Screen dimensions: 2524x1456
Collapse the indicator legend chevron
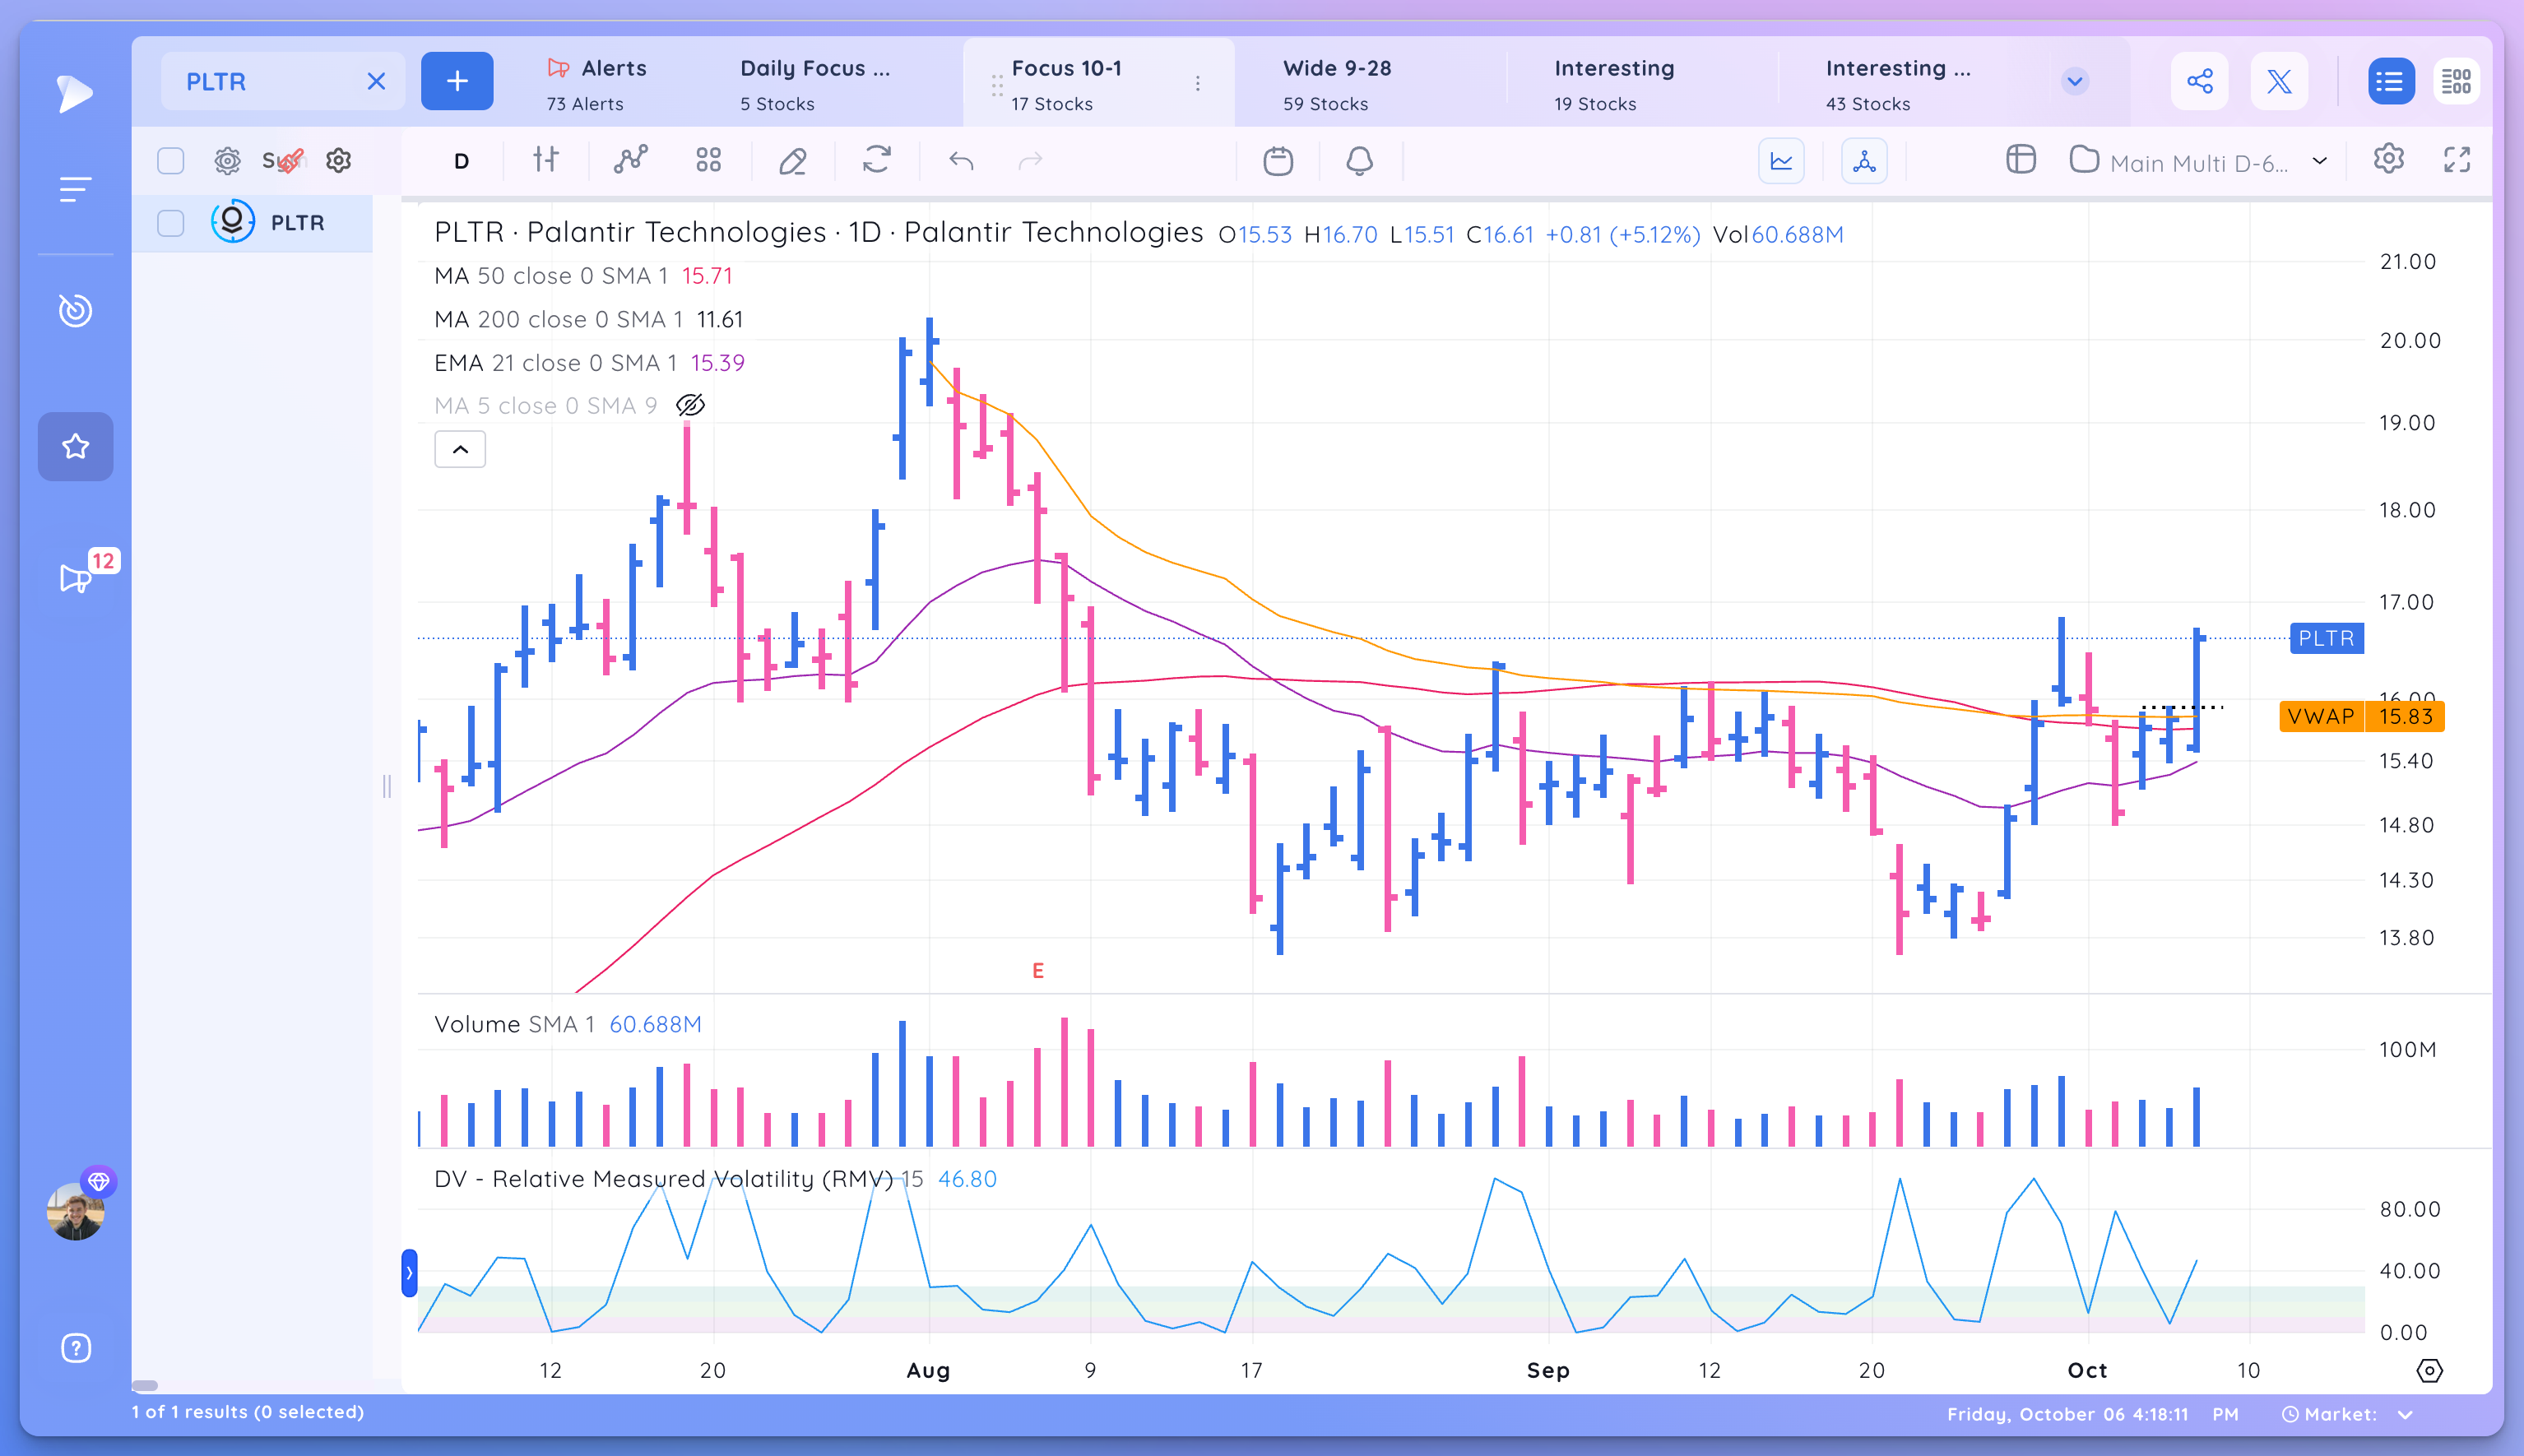point(460,450)
